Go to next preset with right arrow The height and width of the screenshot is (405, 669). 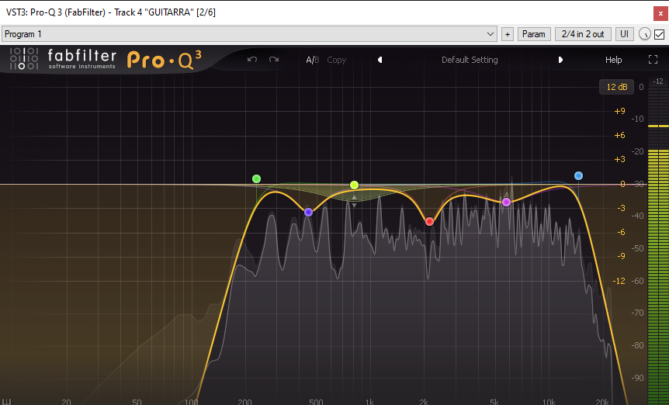561,60
